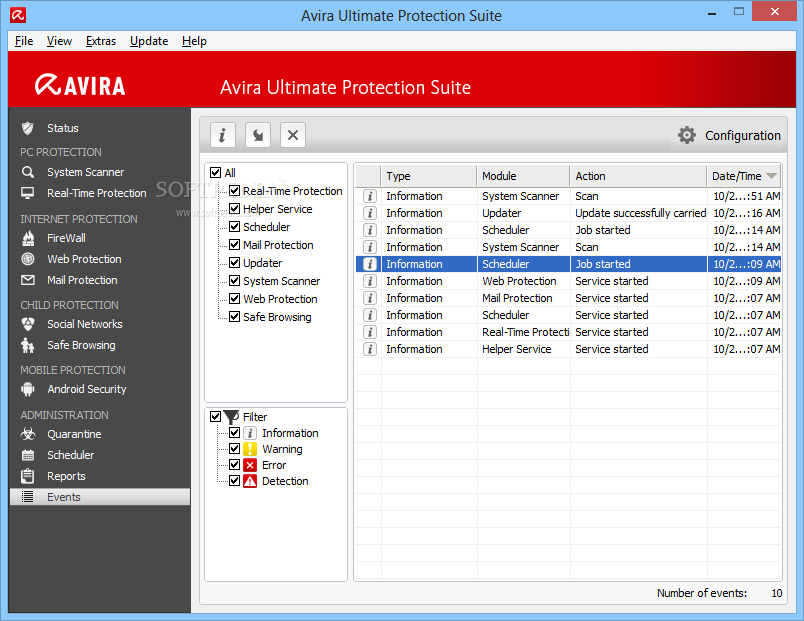Click the Date/Time sort arrow
The height and width of the screenshot is (621, 804).
pos(771,176)
